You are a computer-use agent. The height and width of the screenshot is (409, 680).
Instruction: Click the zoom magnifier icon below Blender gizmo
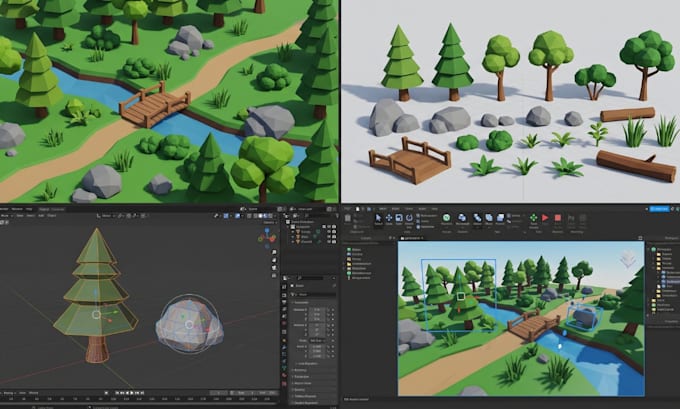tap(274, 252)
